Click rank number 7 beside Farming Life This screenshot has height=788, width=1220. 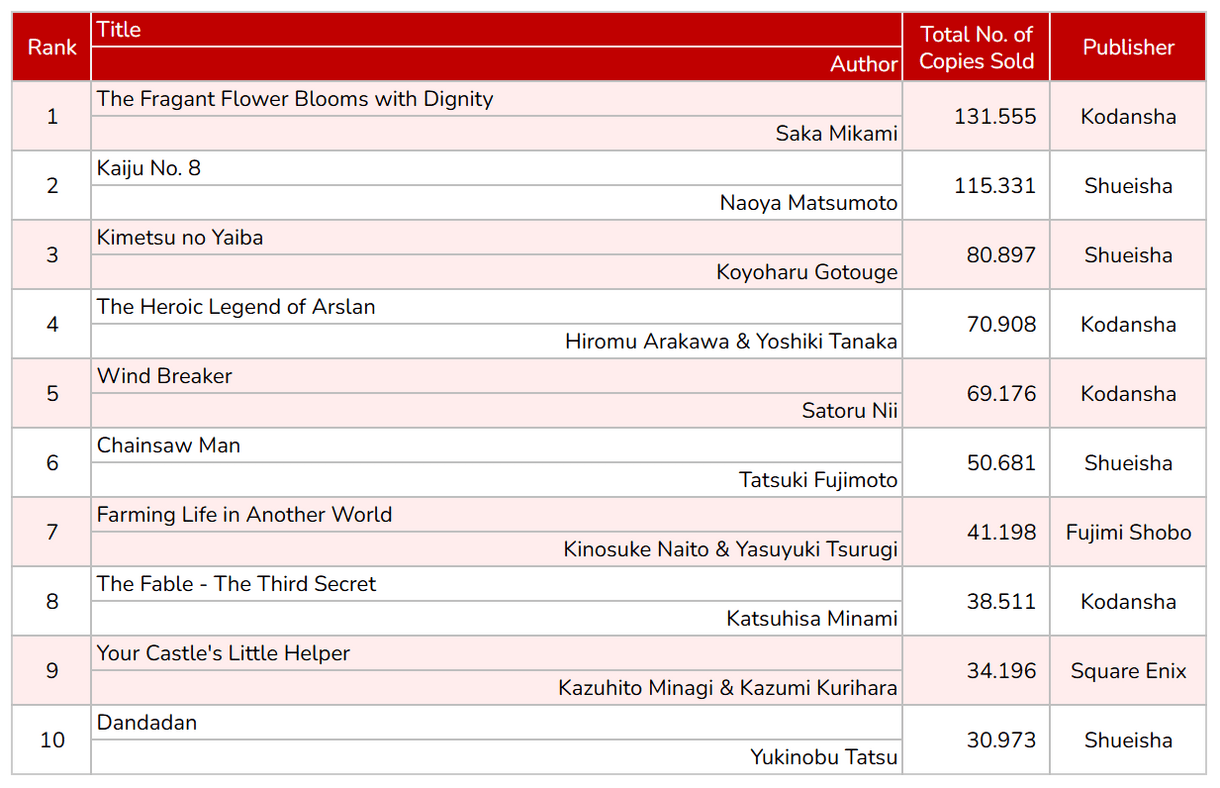click(x=52, y=532)
